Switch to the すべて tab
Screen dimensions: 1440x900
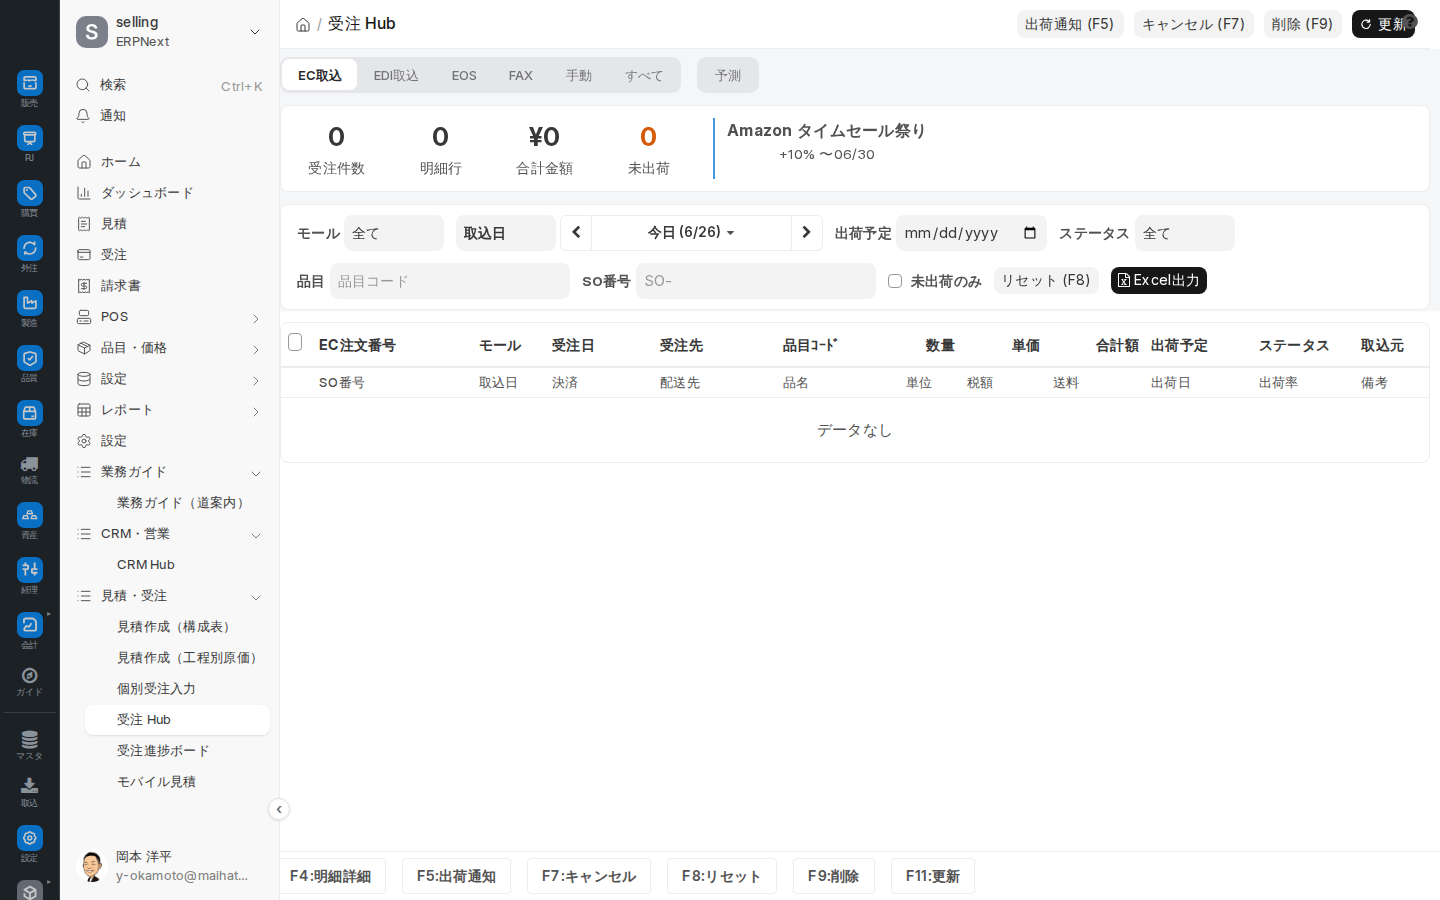(x=644, y=75)
